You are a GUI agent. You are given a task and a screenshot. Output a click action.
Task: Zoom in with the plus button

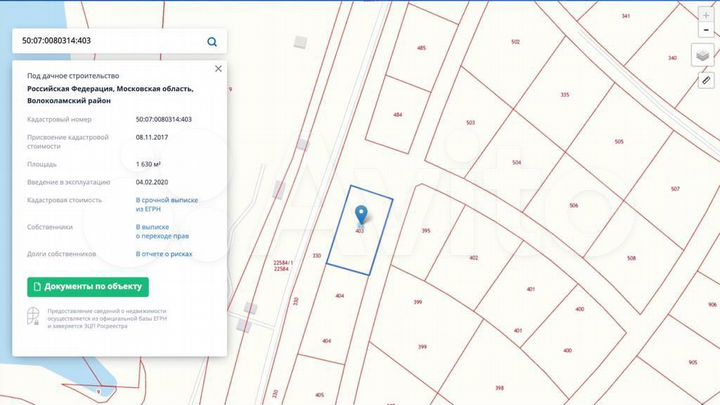(x=706, y=15)
